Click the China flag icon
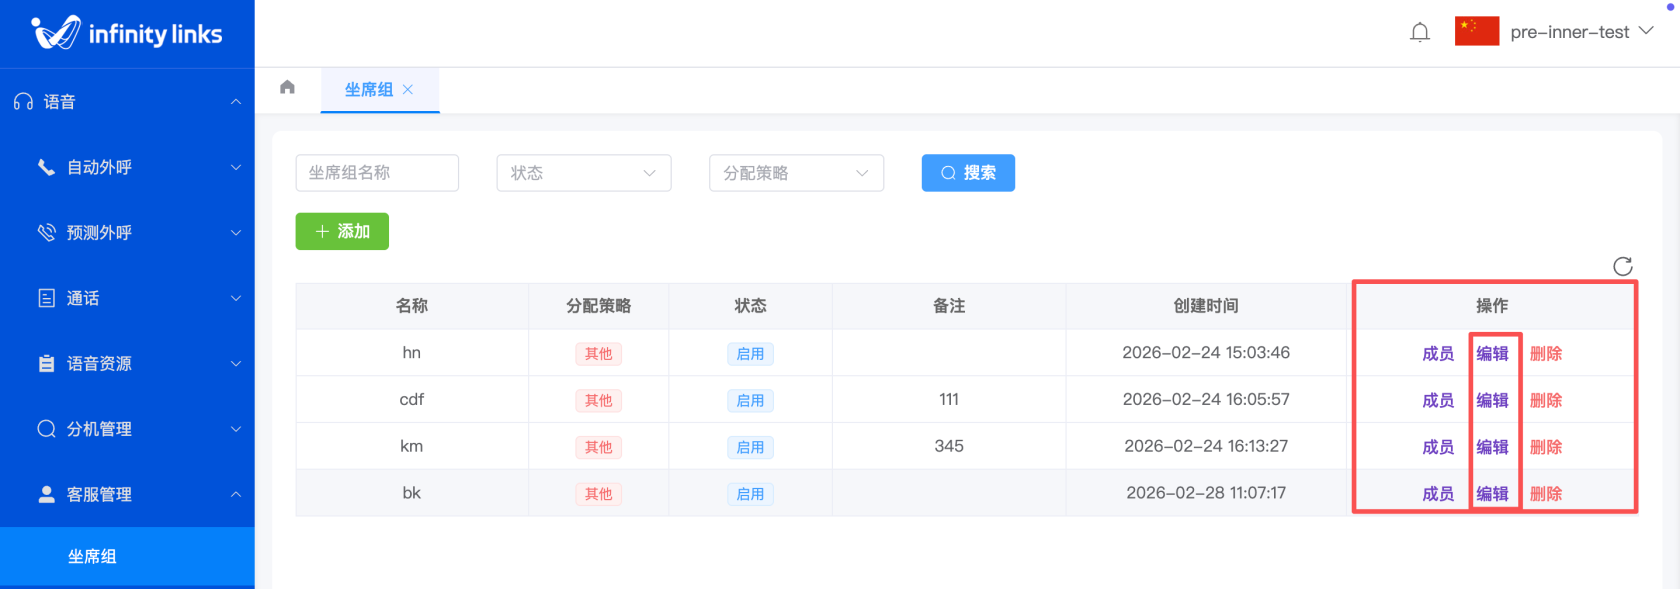The image size is (1680, 589). 1476,32
